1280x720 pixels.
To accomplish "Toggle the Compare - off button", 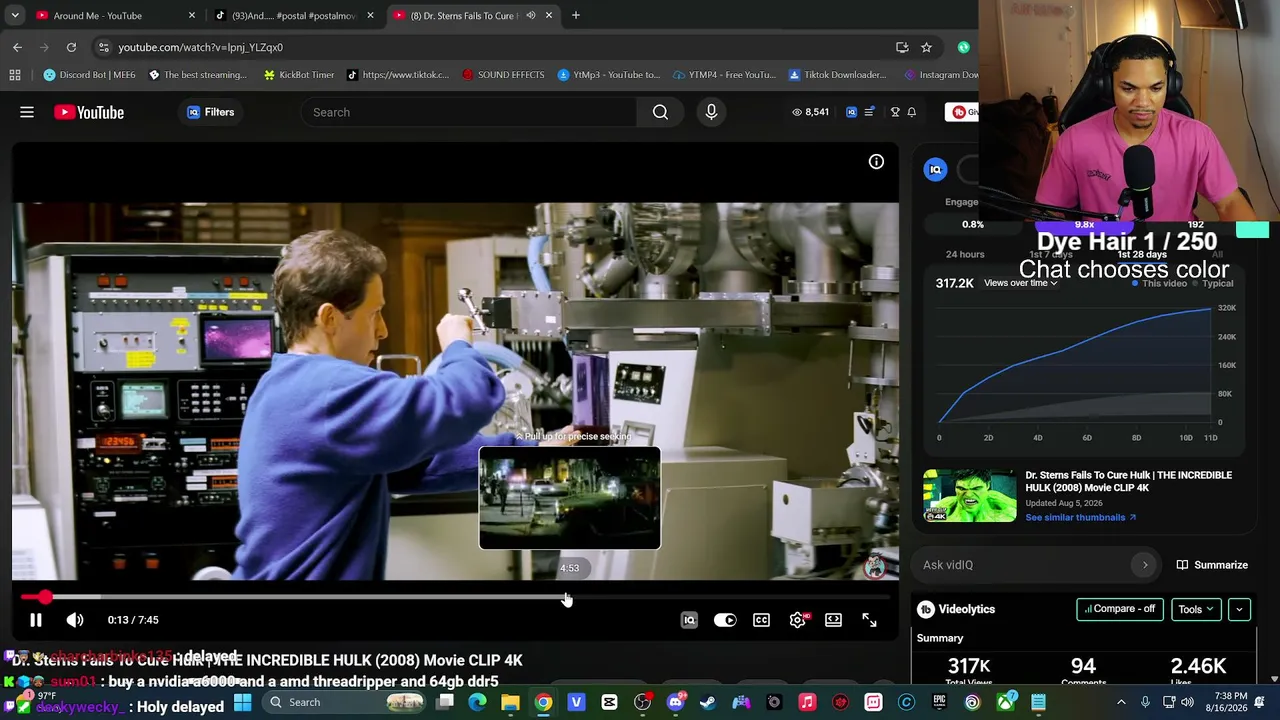I will [x=1120, y=609].
